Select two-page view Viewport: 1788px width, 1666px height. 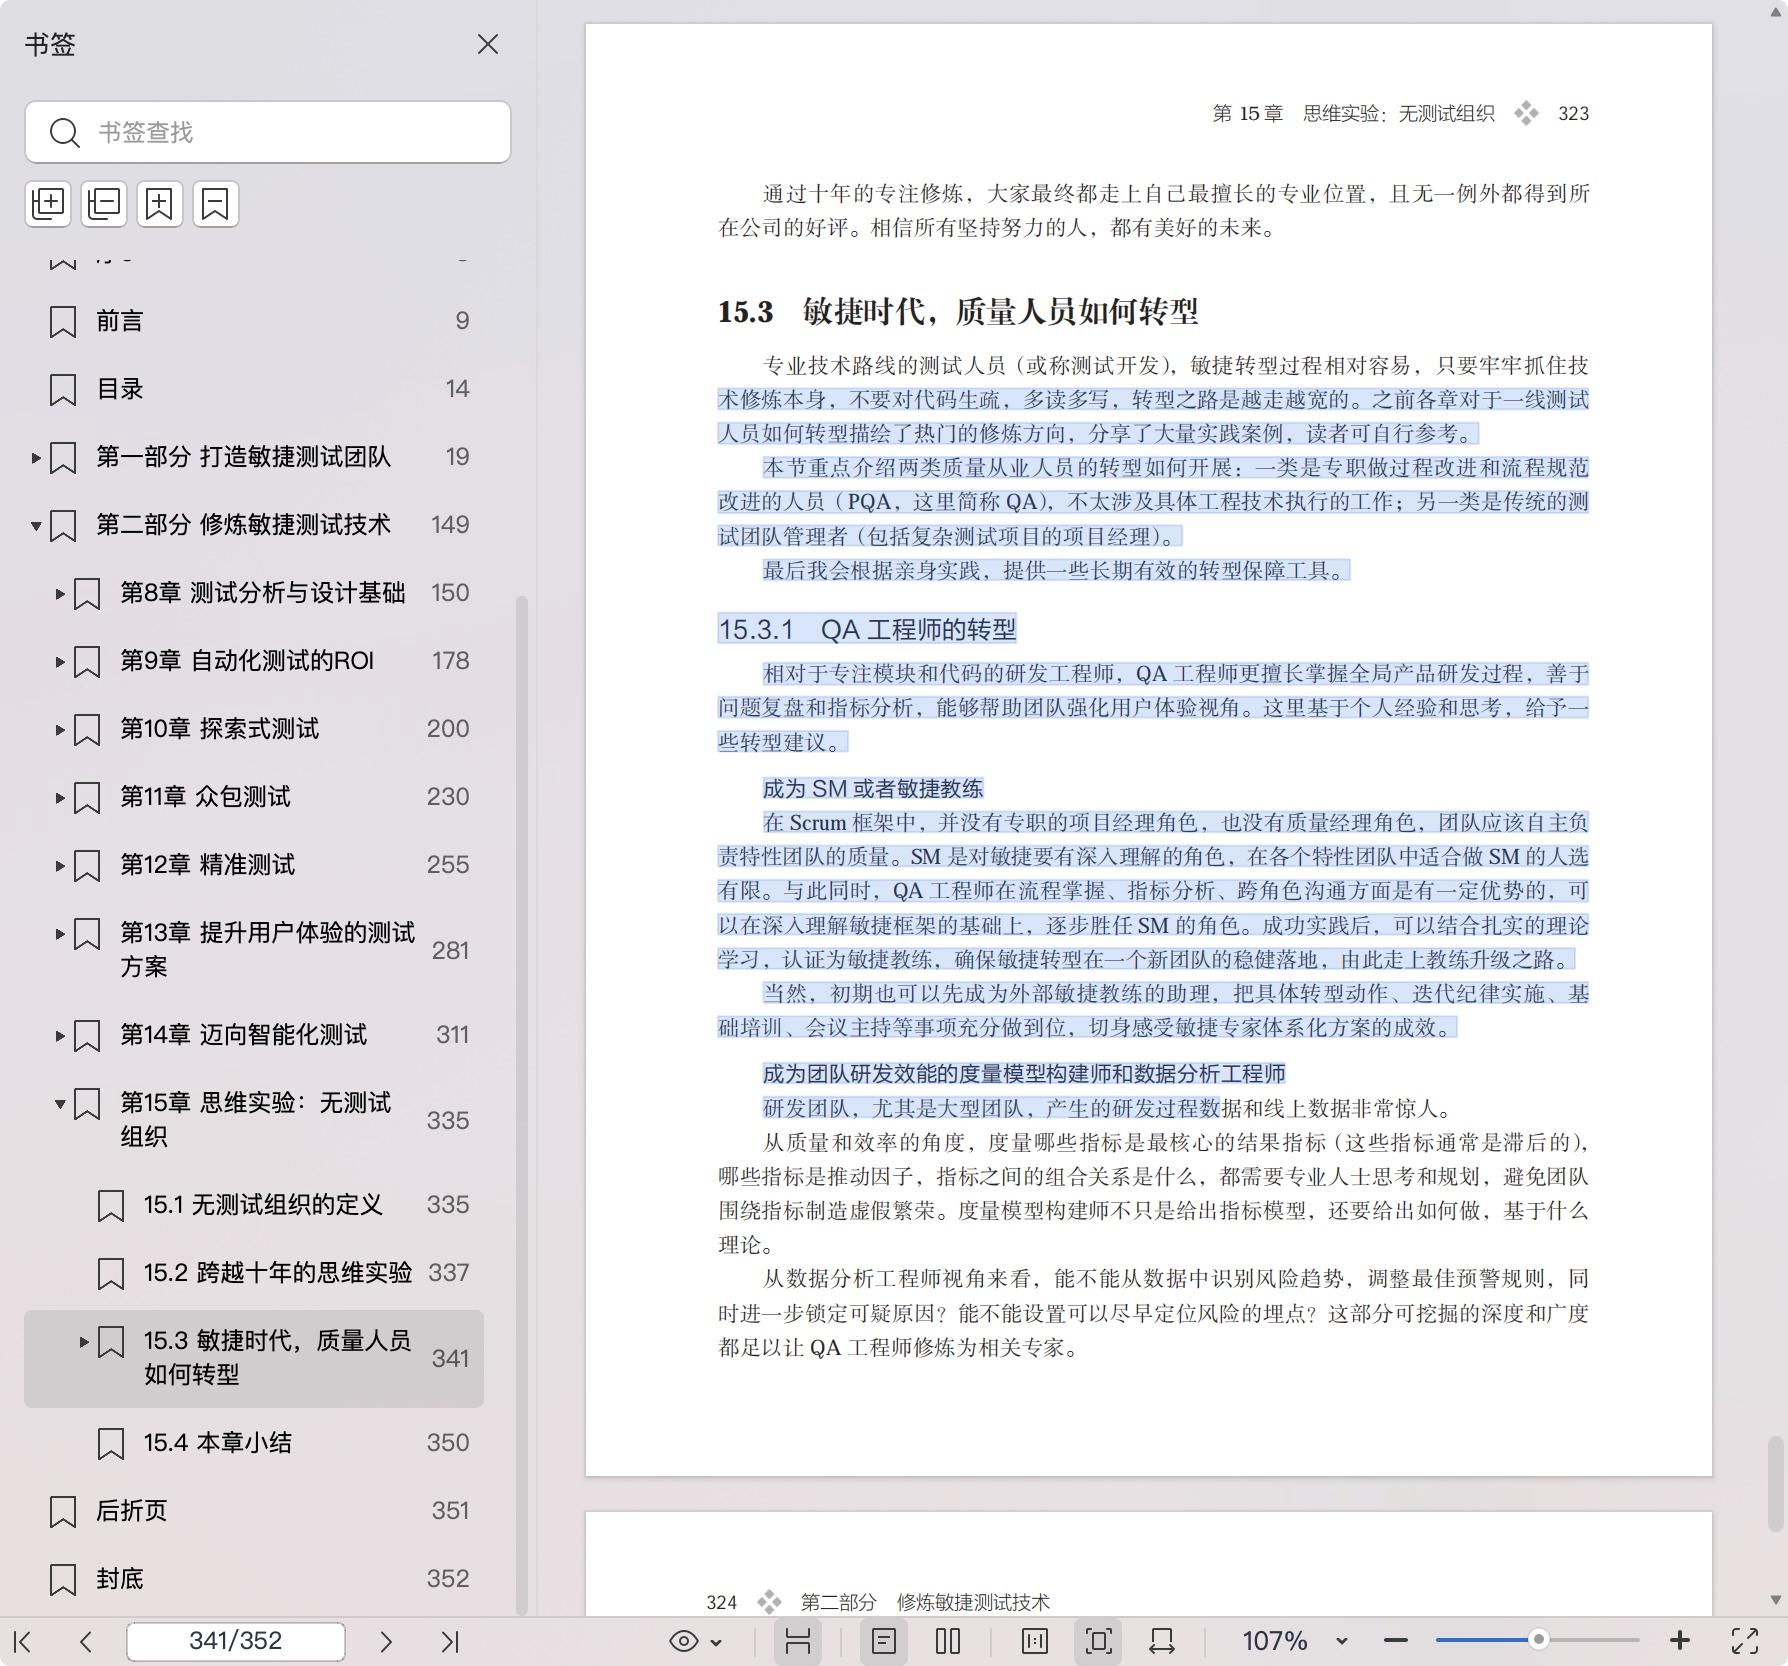click(x=948, y=1641)
